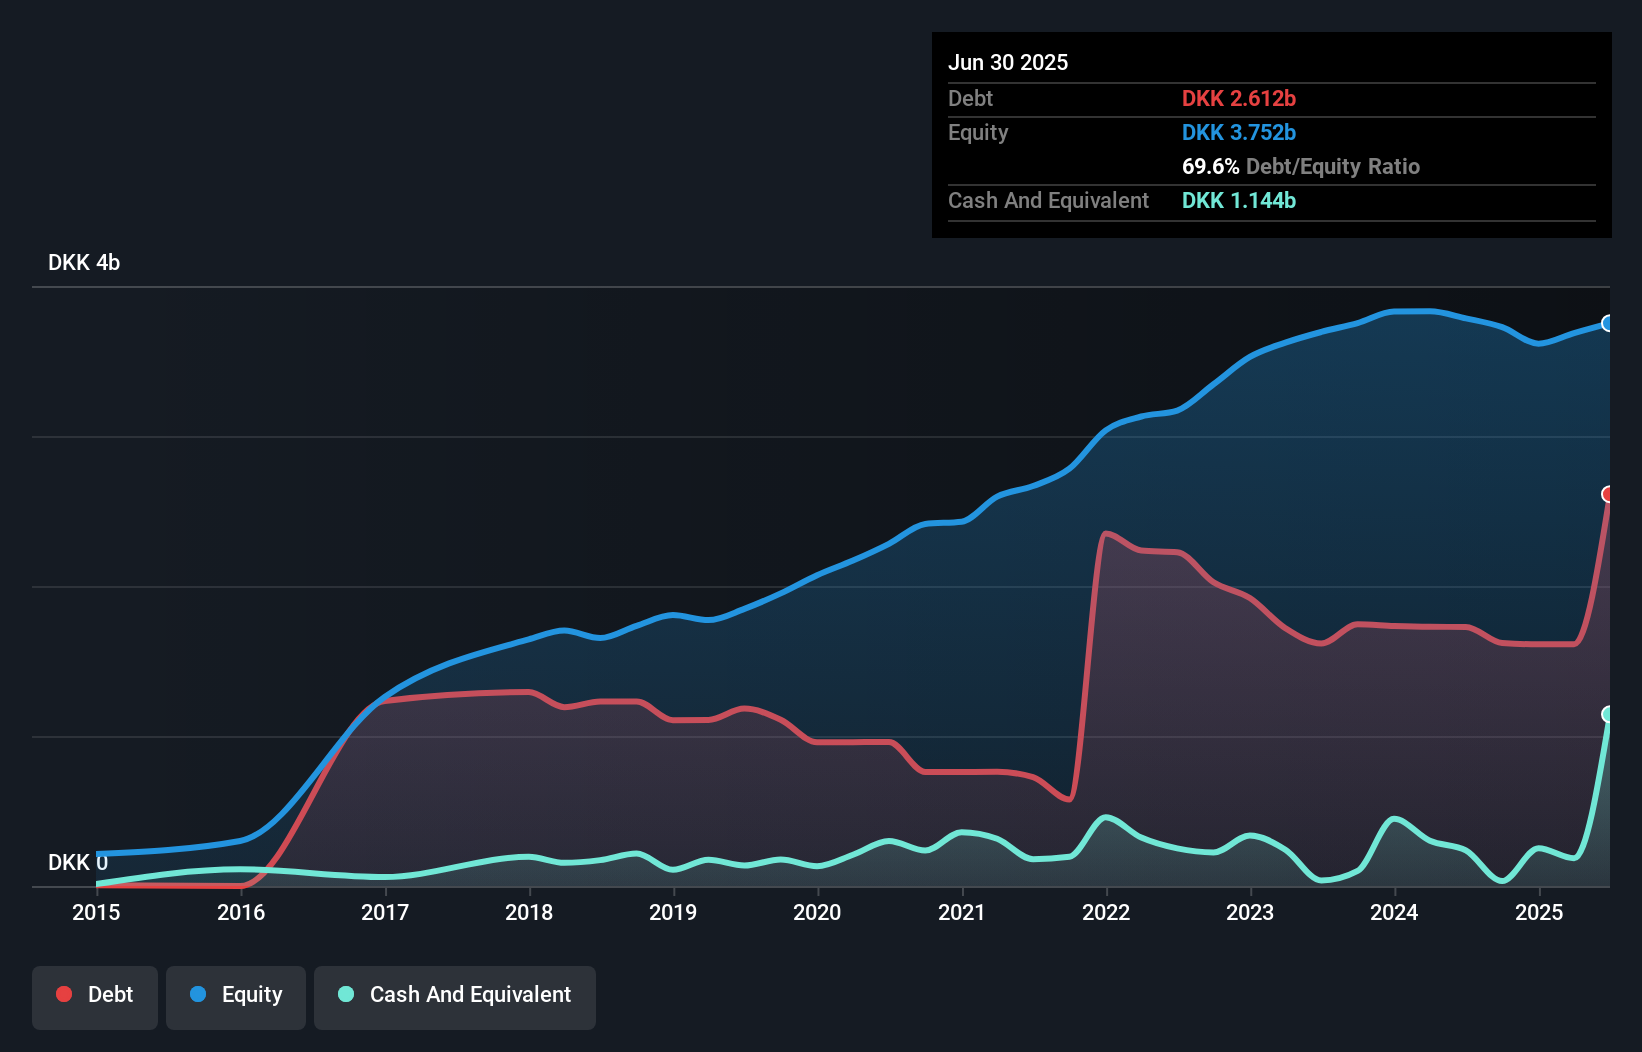This screenshot has width=1642, height=1052.
Task: Expand the Jun 30 2025 tooltip header
Action: pos(1008,62)
